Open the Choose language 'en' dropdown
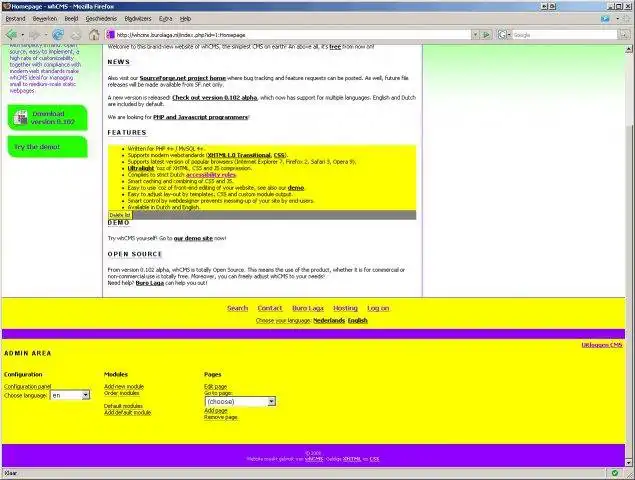This screenshot has width=635, height=480. click(x=70, y=395)
